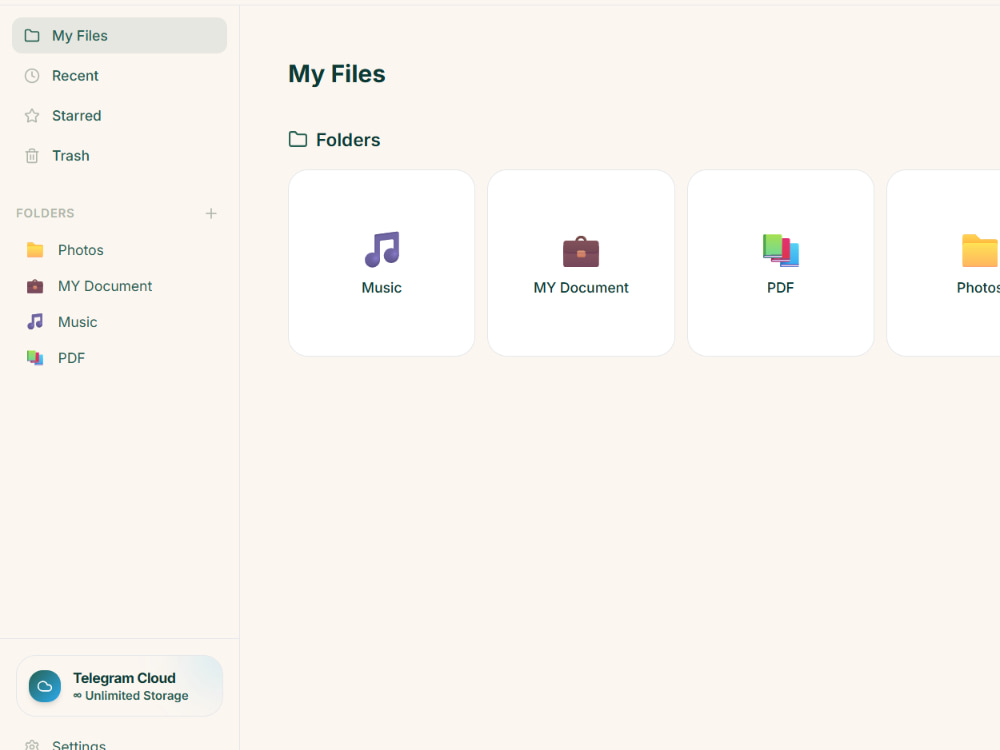Click the Folders heading icon

pyautogui.click(x=298, y=139)
